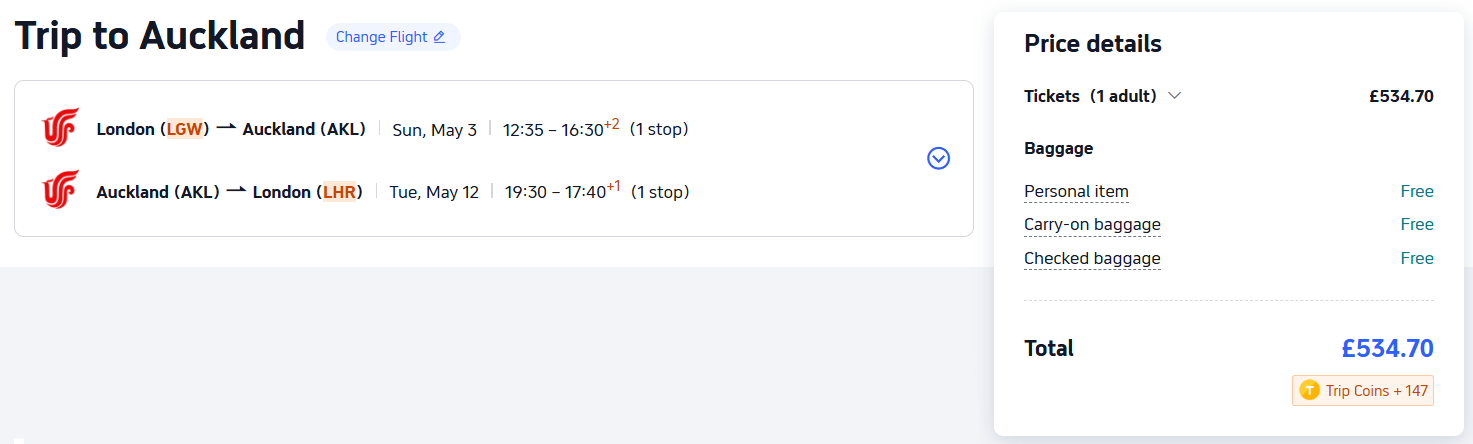Click the return flight (1 stop) label
The height and width of the screenshot is (444, 1473).
coord(660,191)
